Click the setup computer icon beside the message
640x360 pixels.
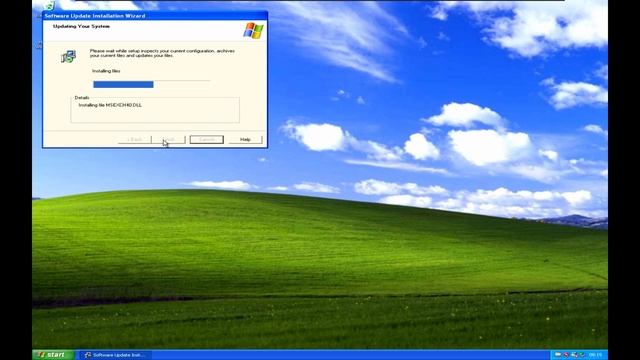(69, 56)
